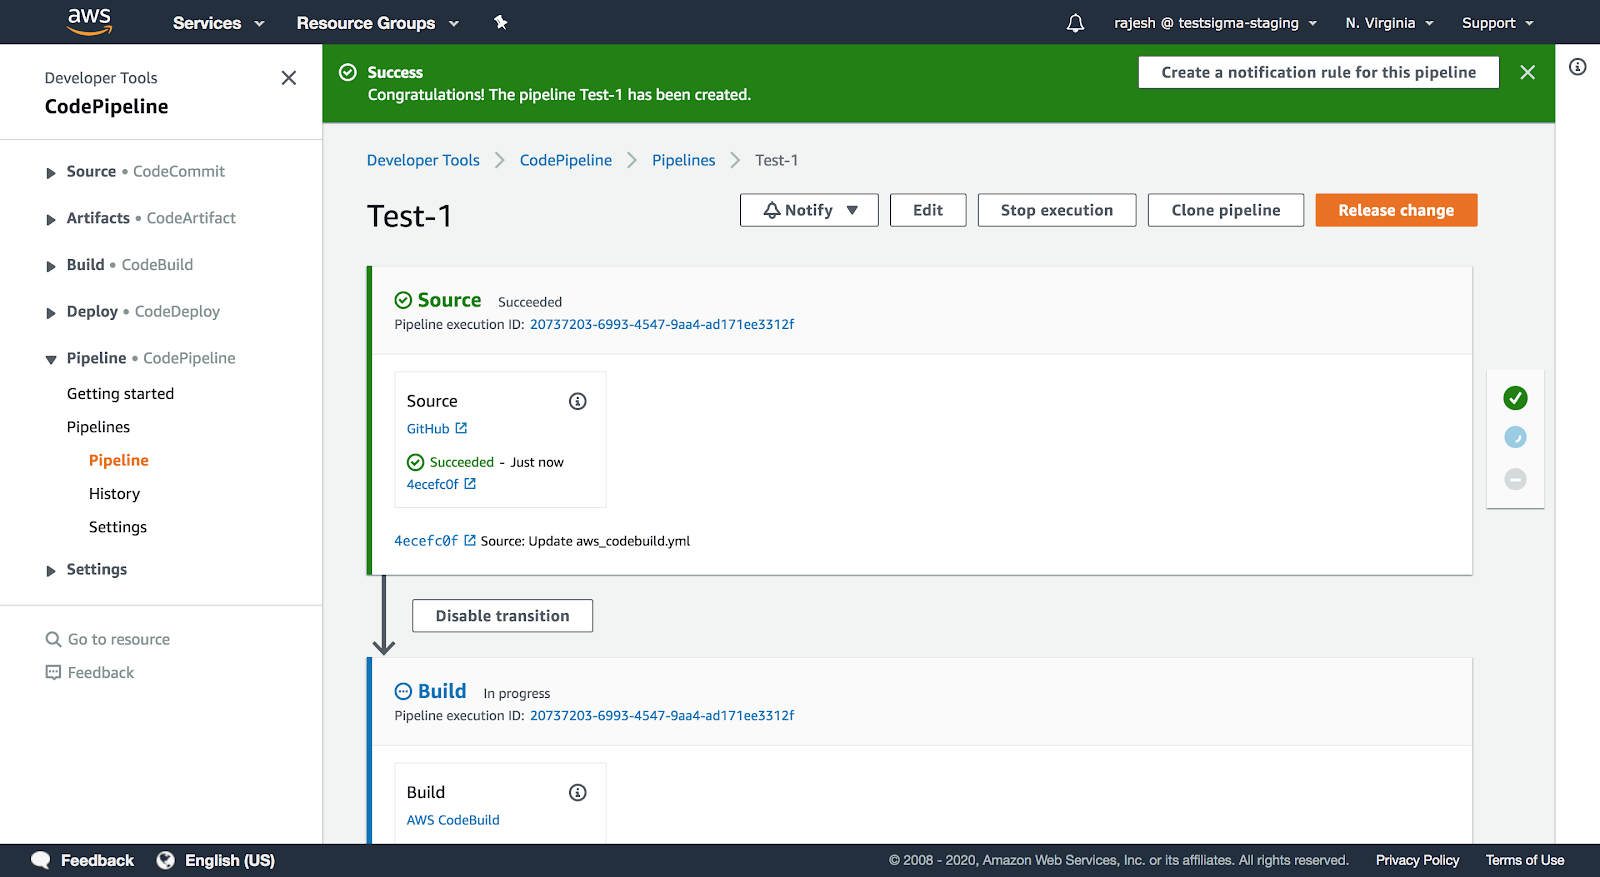Open the N. Virginia region selector
The width and height of the screenshot is (1600, 877).
pos(1390,23)
